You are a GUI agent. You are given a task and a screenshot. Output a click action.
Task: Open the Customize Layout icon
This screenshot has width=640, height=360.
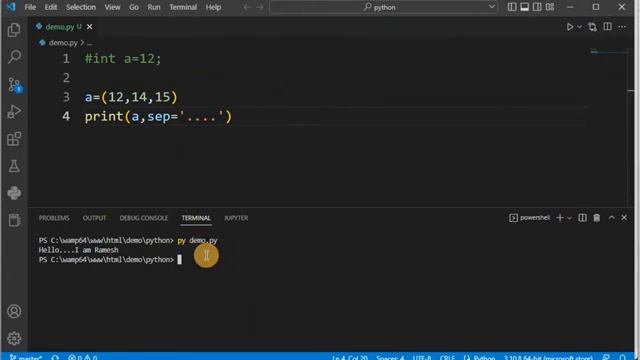pyautogui.click(x=550, y=7)
